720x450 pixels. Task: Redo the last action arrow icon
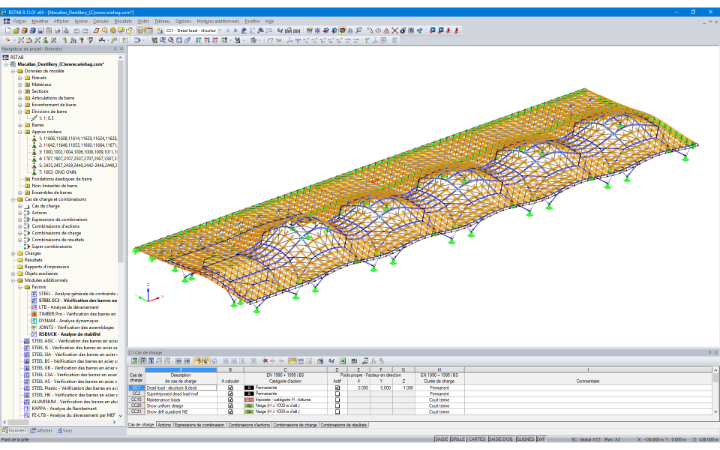pyautogui.click(x=85, y=31)
